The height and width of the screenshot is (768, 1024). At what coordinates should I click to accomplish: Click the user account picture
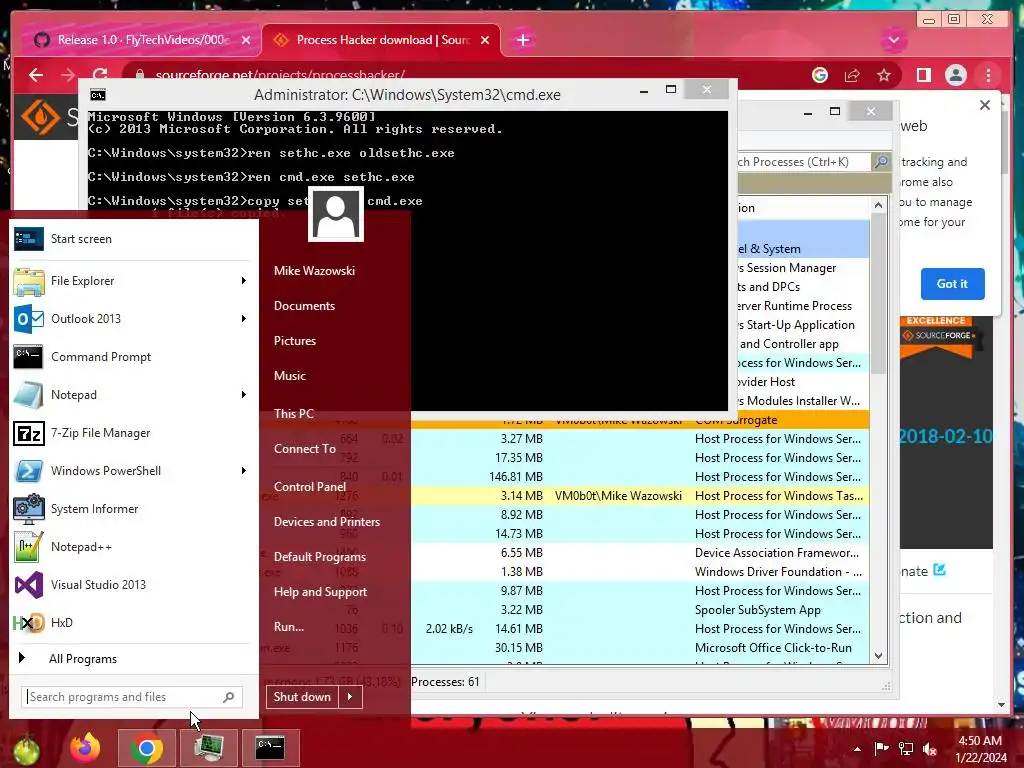[336, 215]
